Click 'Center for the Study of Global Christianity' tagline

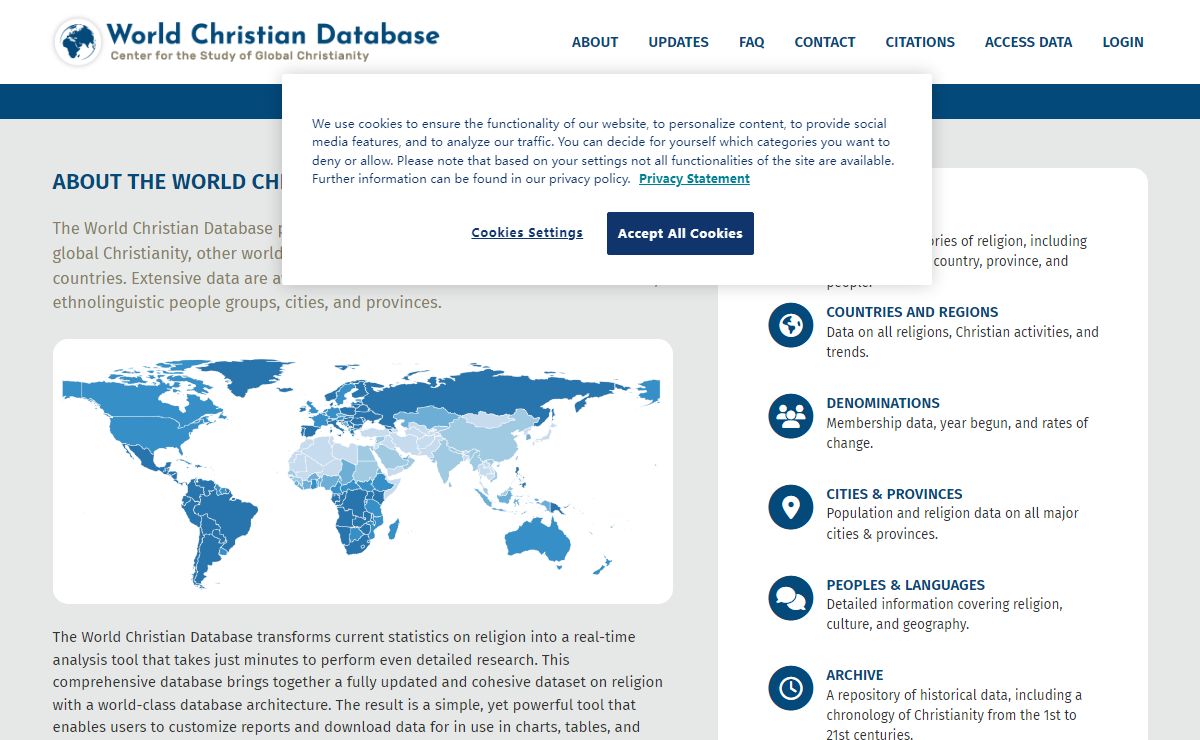pos(240,56)
